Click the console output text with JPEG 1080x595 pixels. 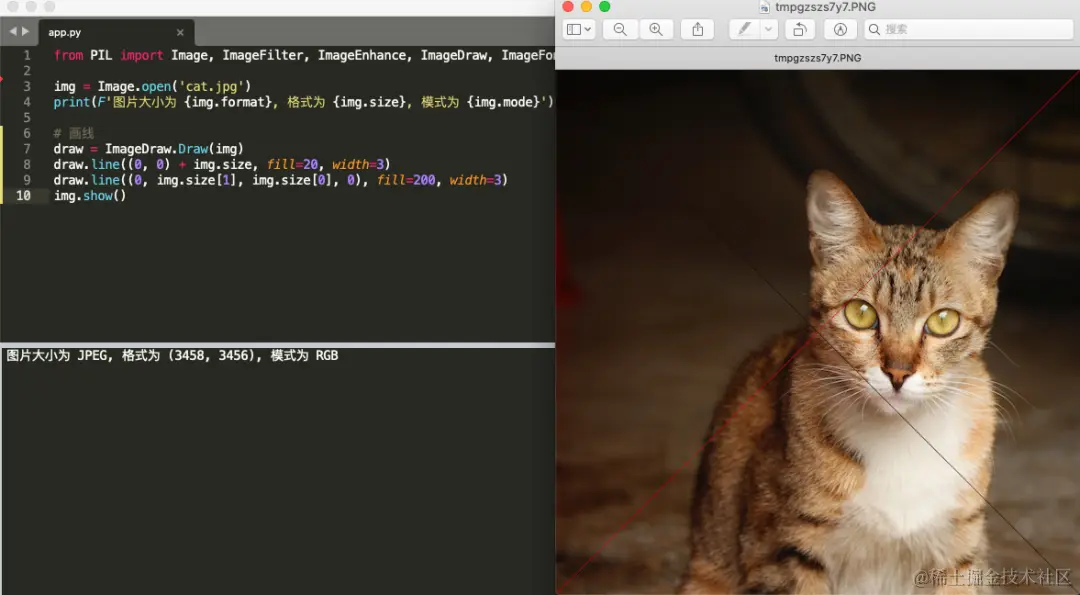[172, 355]
